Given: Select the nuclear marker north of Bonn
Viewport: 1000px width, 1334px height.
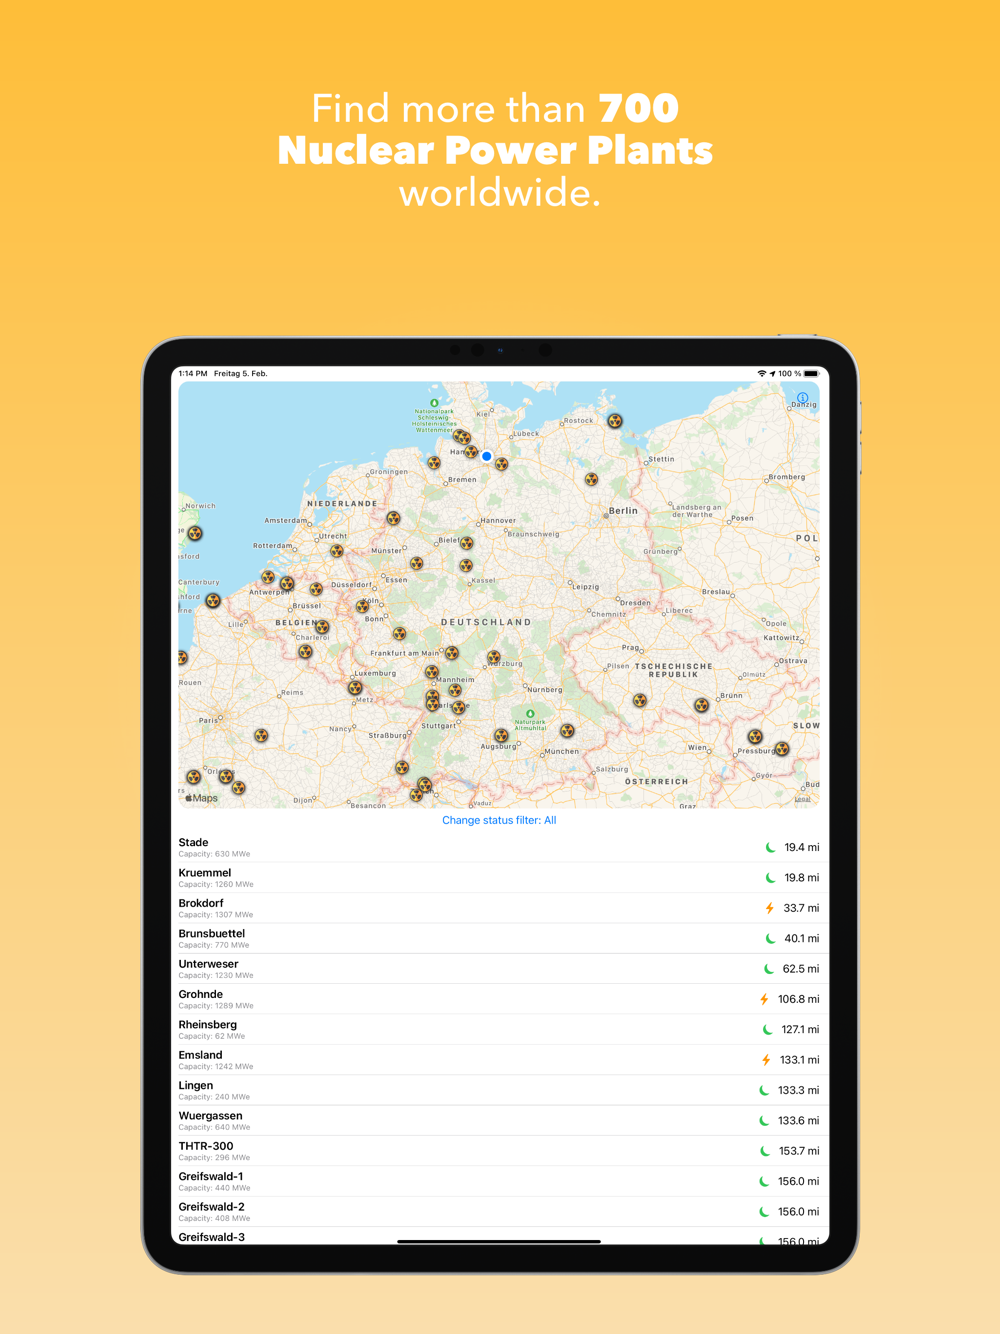Looking at the screenshot, I should [x=363, y=606].
